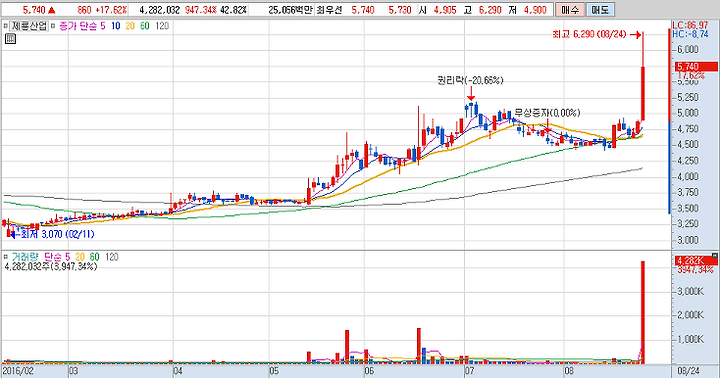Click the tallest red volume bar on 08/24

pos(643,312)
